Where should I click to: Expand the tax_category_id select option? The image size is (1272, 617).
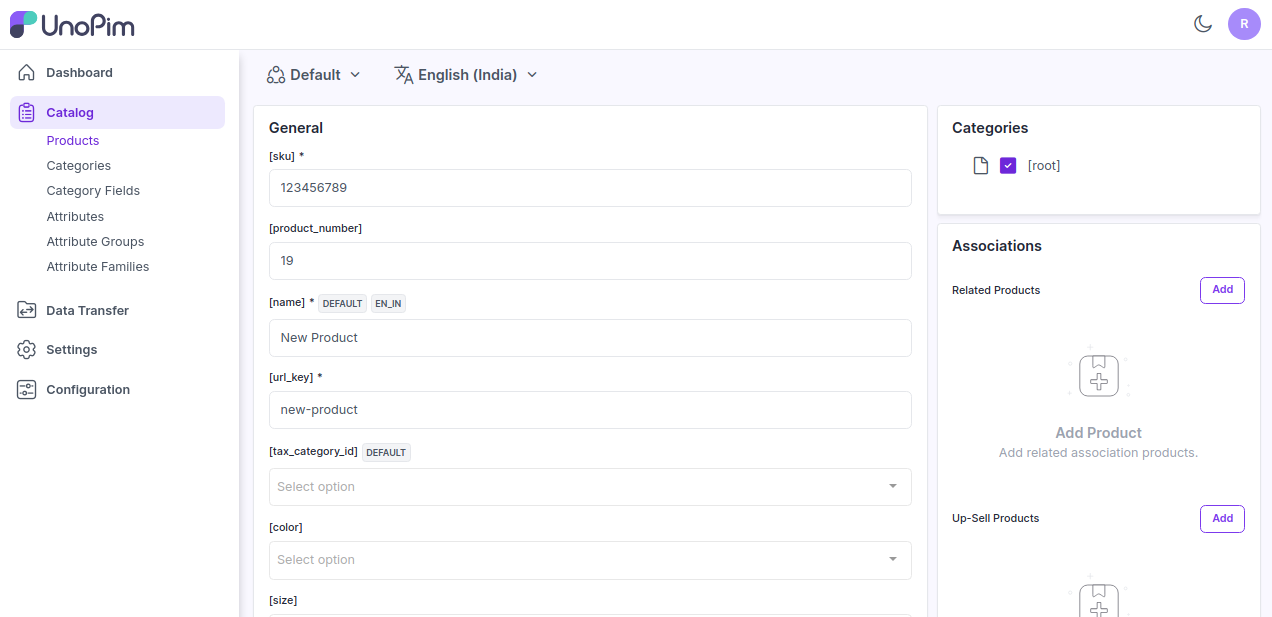590,487
